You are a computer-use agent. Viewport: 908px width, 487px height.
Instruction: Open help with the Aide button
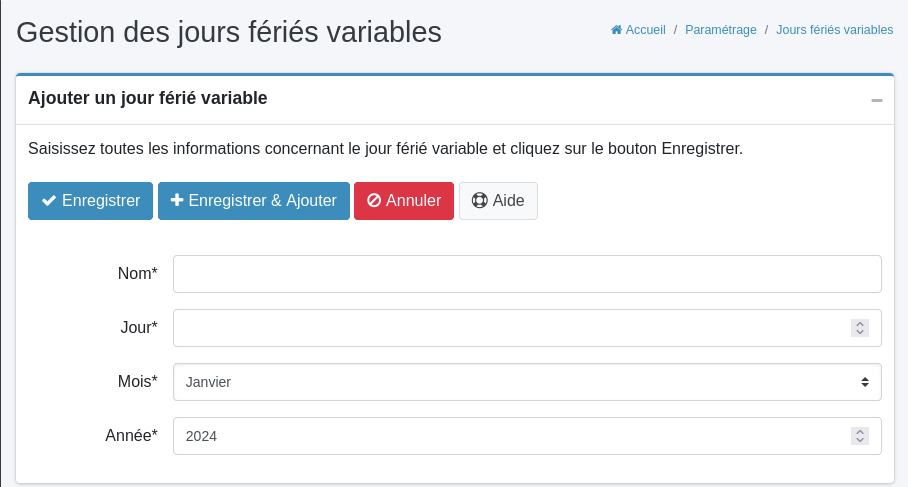(498, 200)
